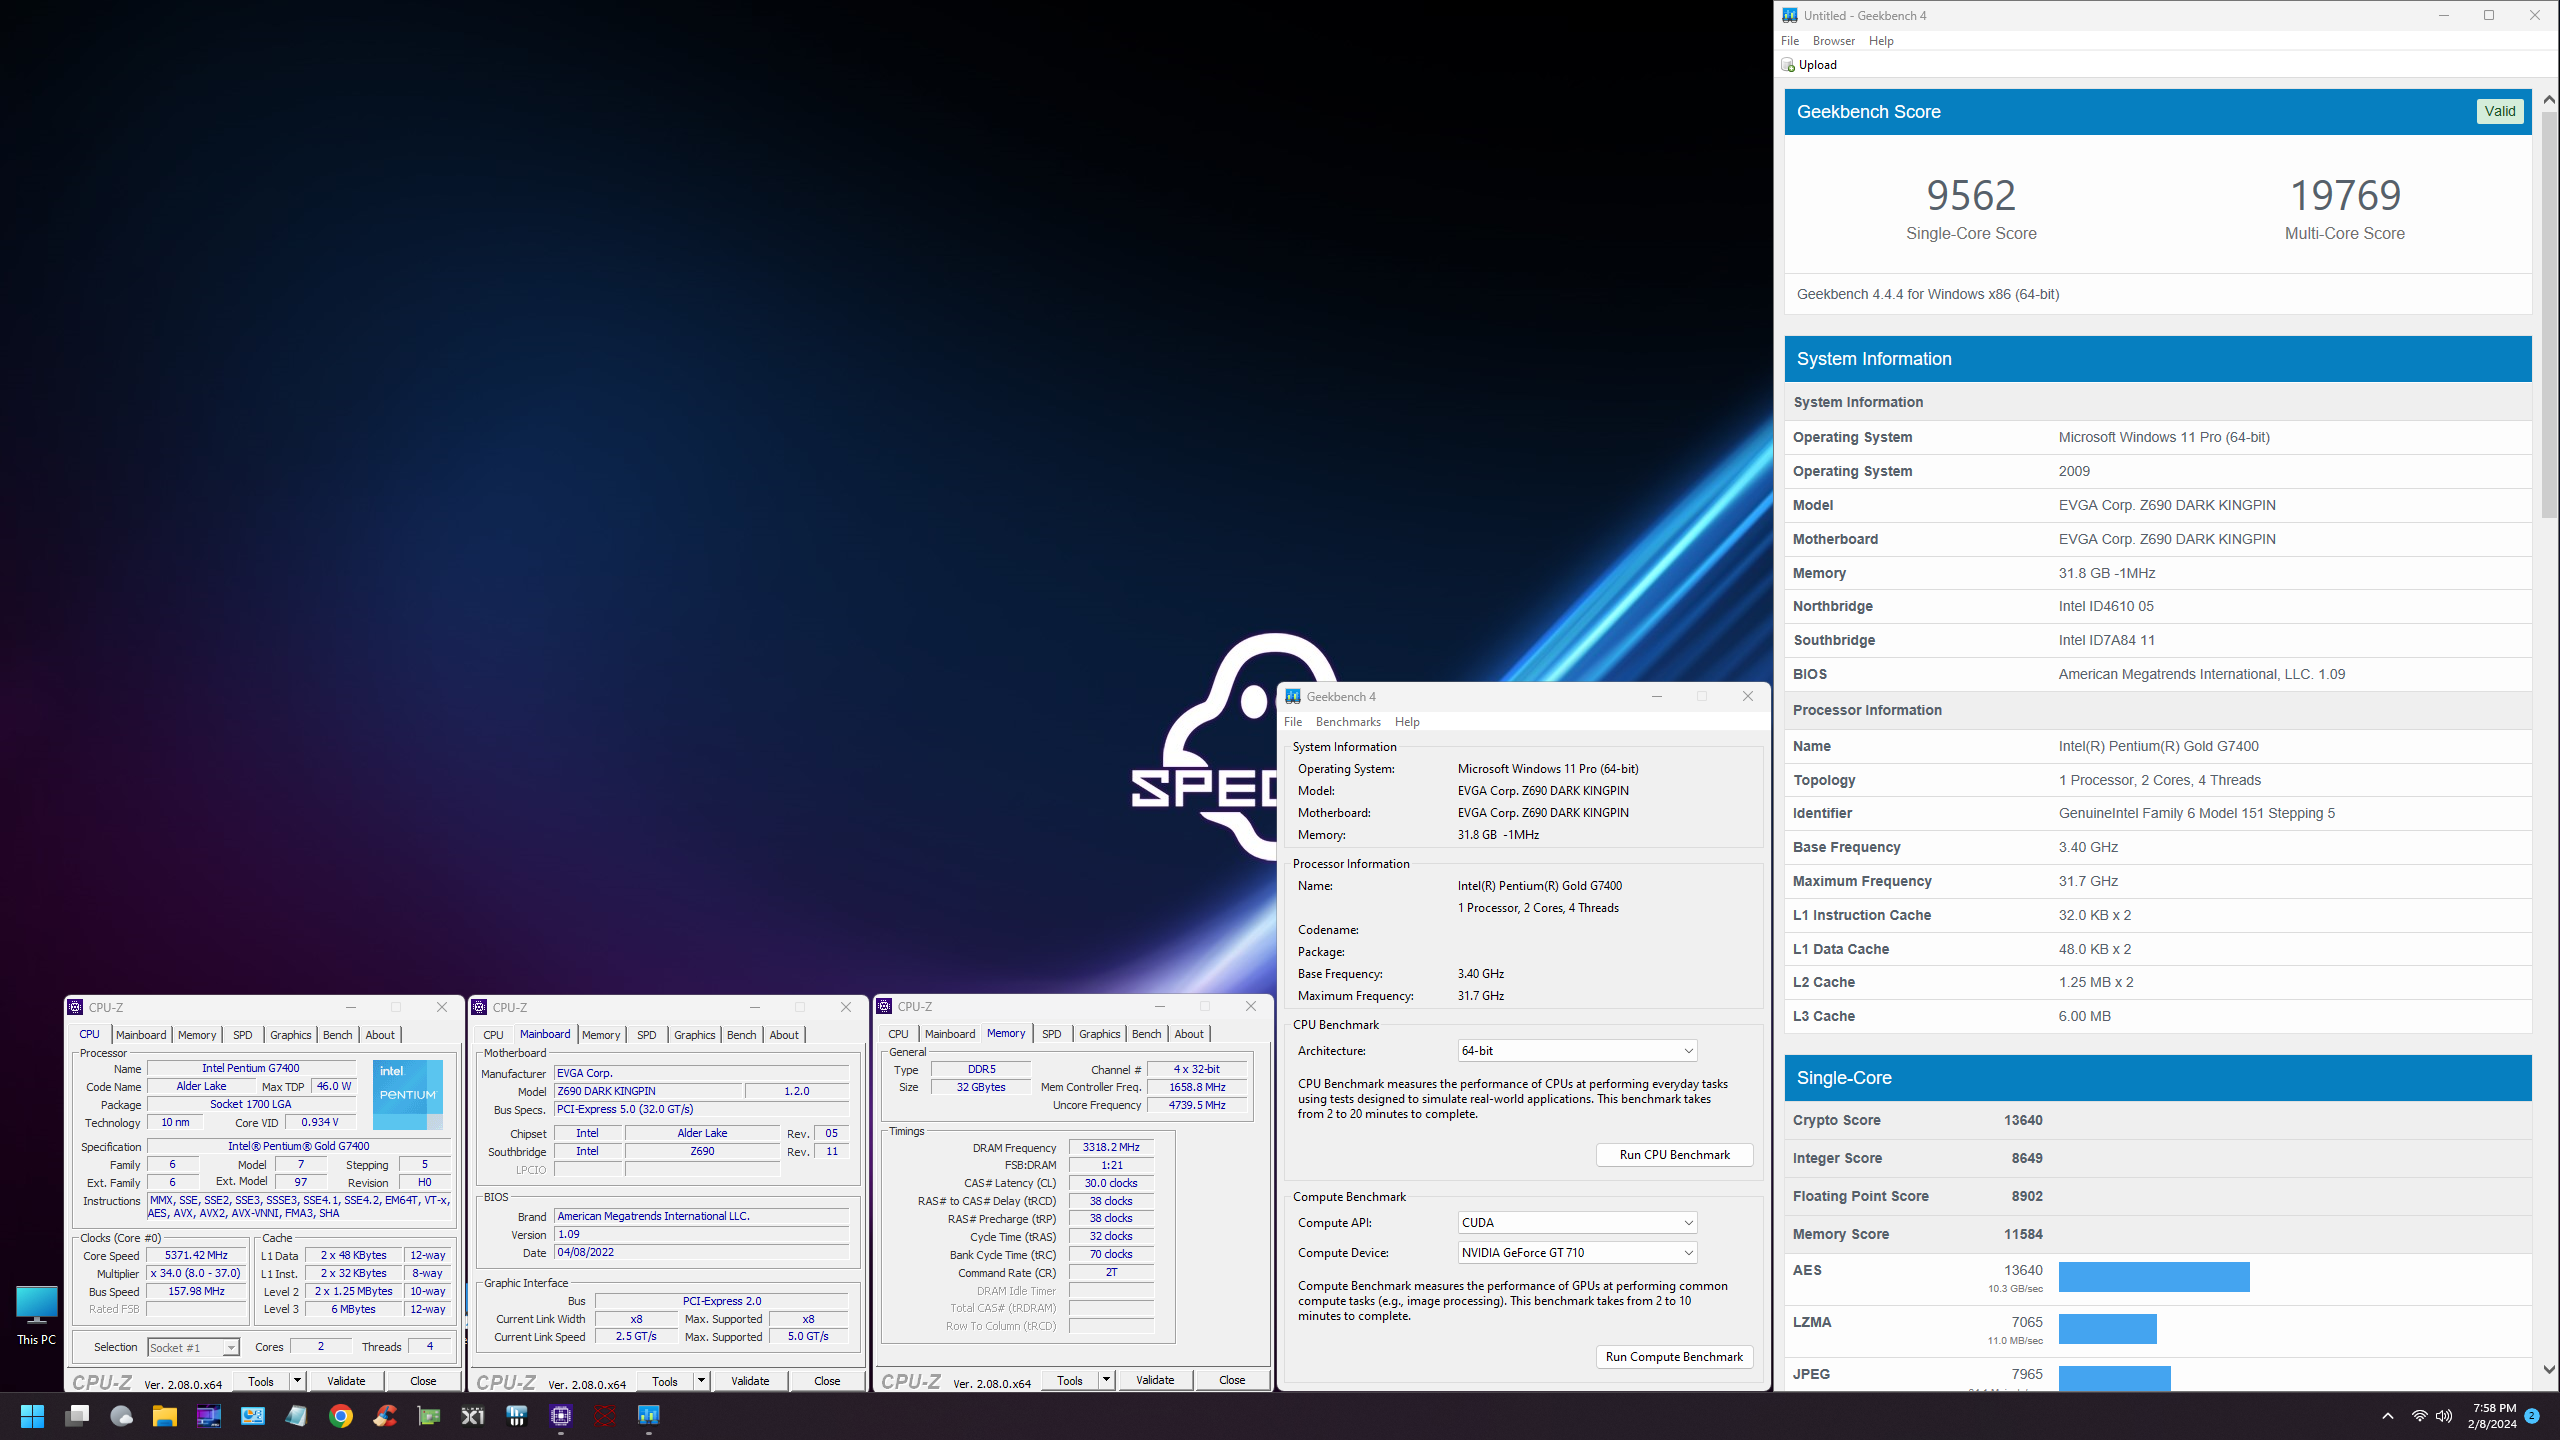
Task: Click Run Compute Benchmark button
Action: 1674,1357
